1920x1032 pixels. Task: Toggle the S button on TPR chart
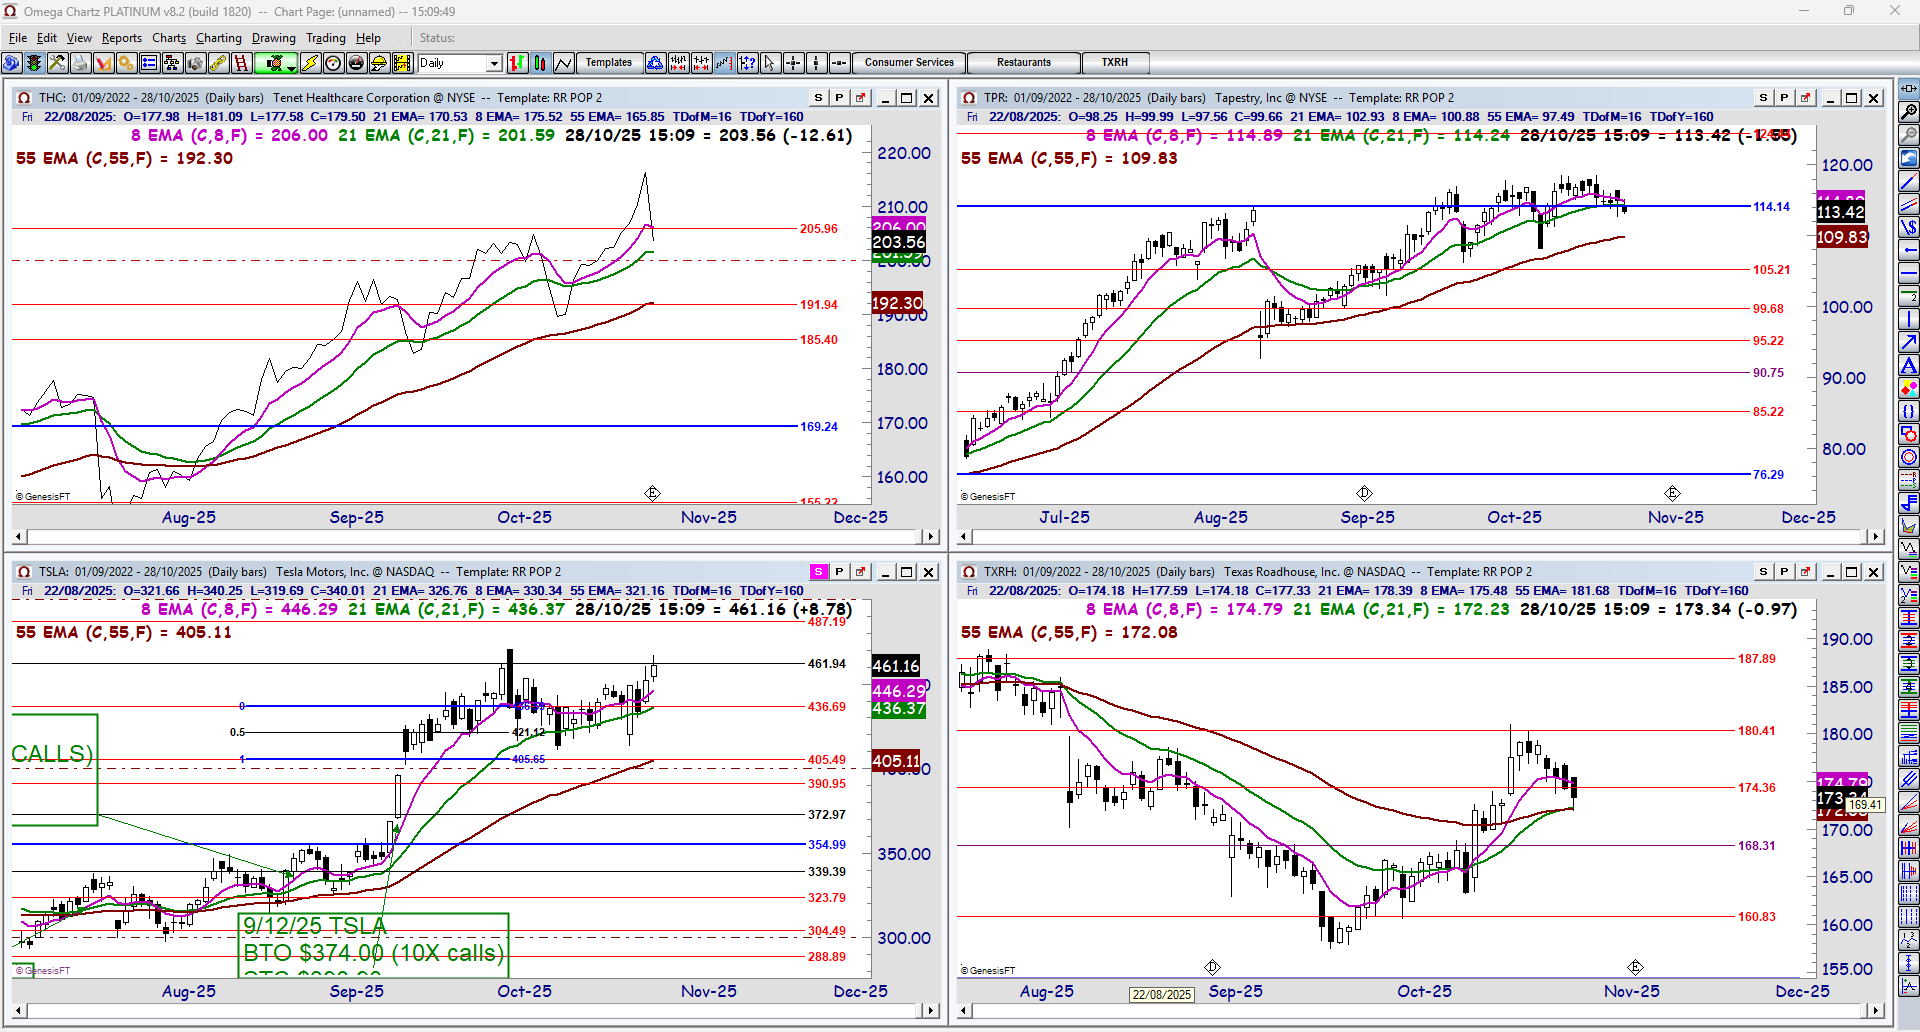click(x=1763, y=98)
